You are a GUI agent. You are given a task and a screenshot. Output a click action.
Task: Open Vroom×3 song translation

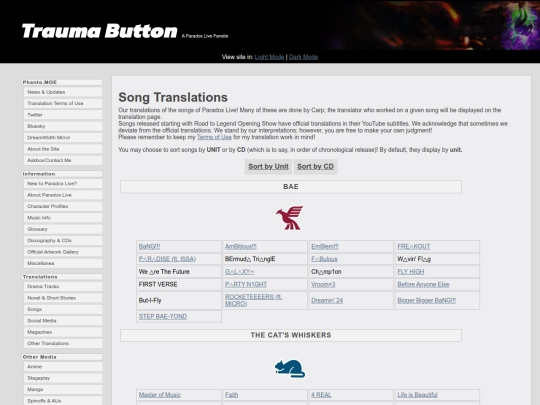pyautogui.click(x=323, y=284)
